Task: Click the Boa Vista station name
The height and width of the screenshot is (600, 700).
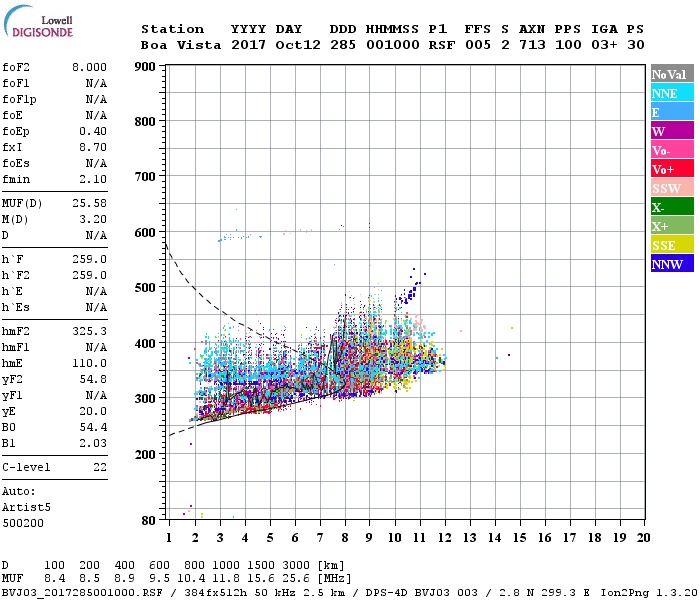Action: pos(181,45)
